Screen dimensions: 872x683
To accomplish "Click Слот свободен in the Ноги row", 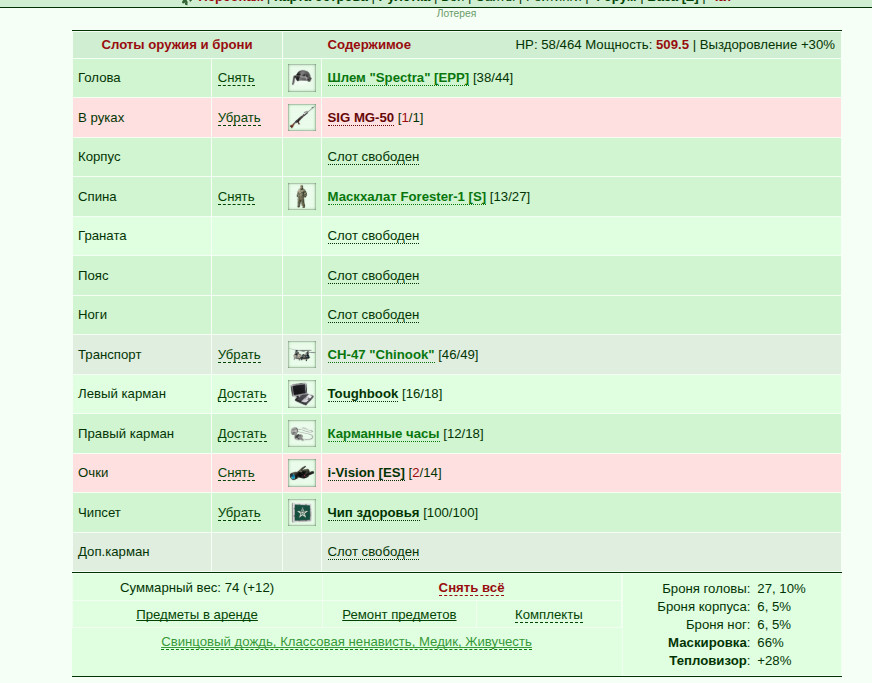I will [x=373, y=315].
